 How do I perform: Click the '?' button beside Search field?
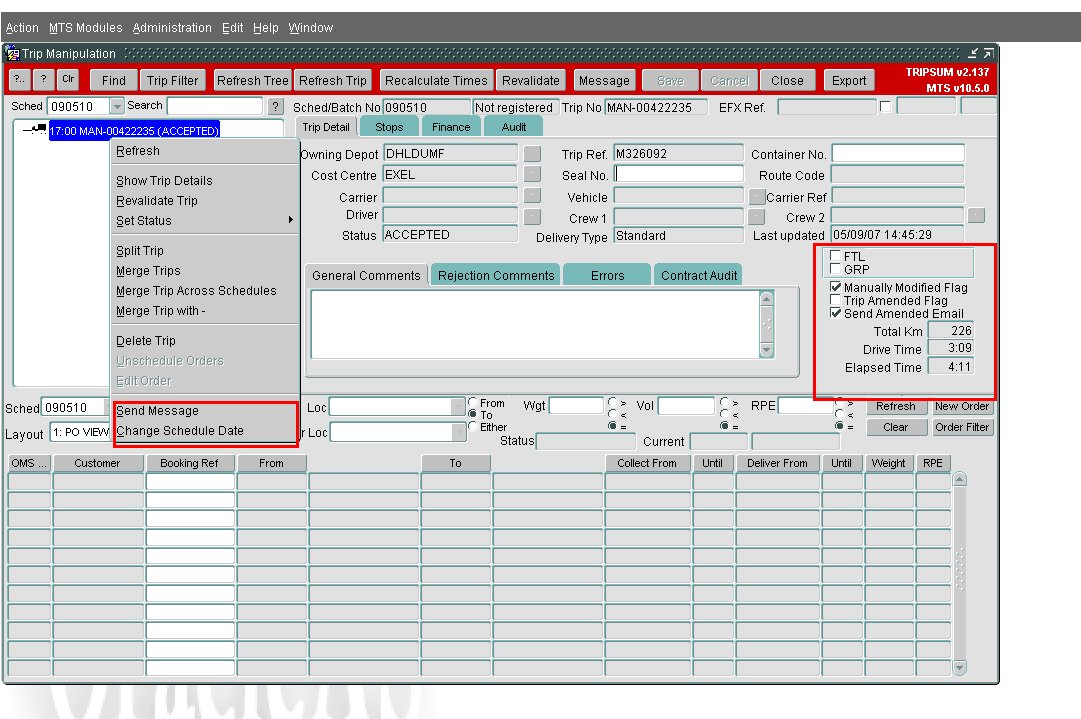click(x=276, y=106)
